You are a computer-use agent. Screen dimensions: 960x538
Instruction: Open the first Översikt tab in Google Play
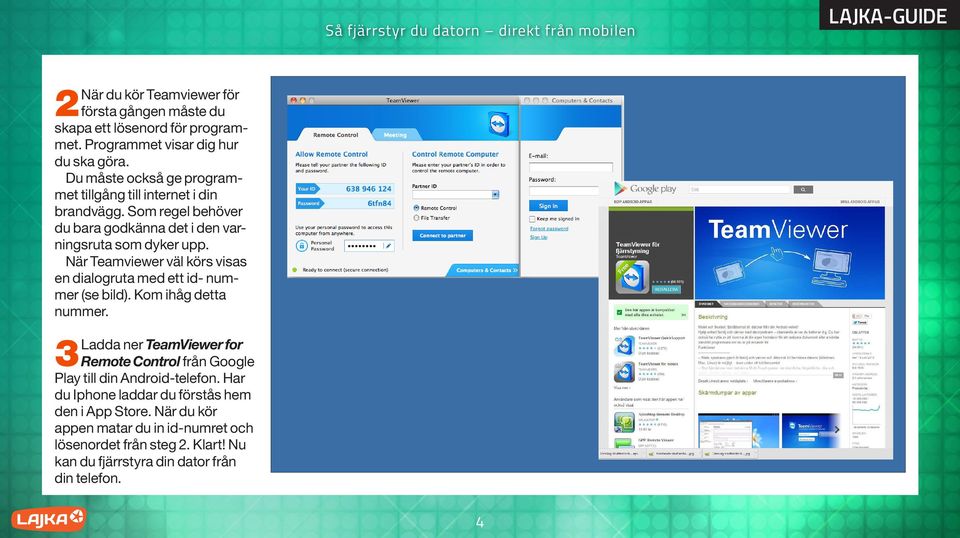tap(707, 304)
